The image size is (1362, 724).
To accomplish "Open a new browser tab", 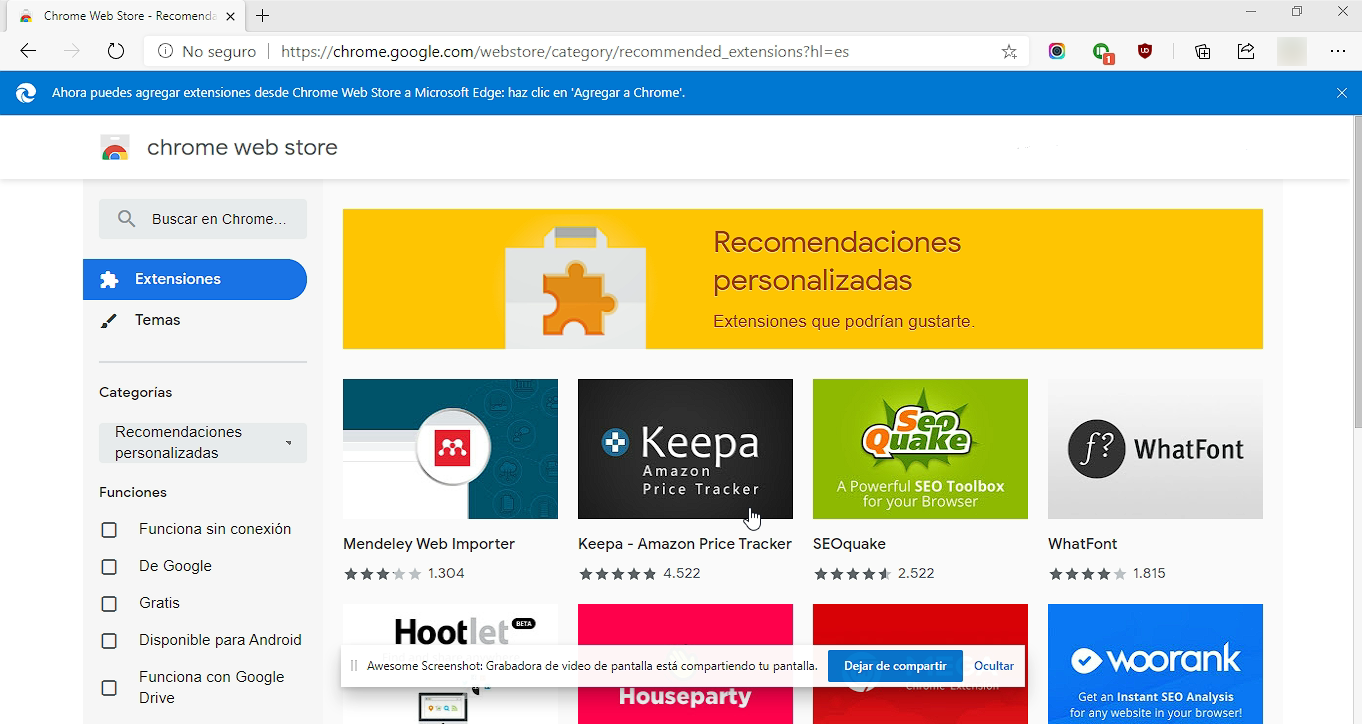I will tap(263, 16).
